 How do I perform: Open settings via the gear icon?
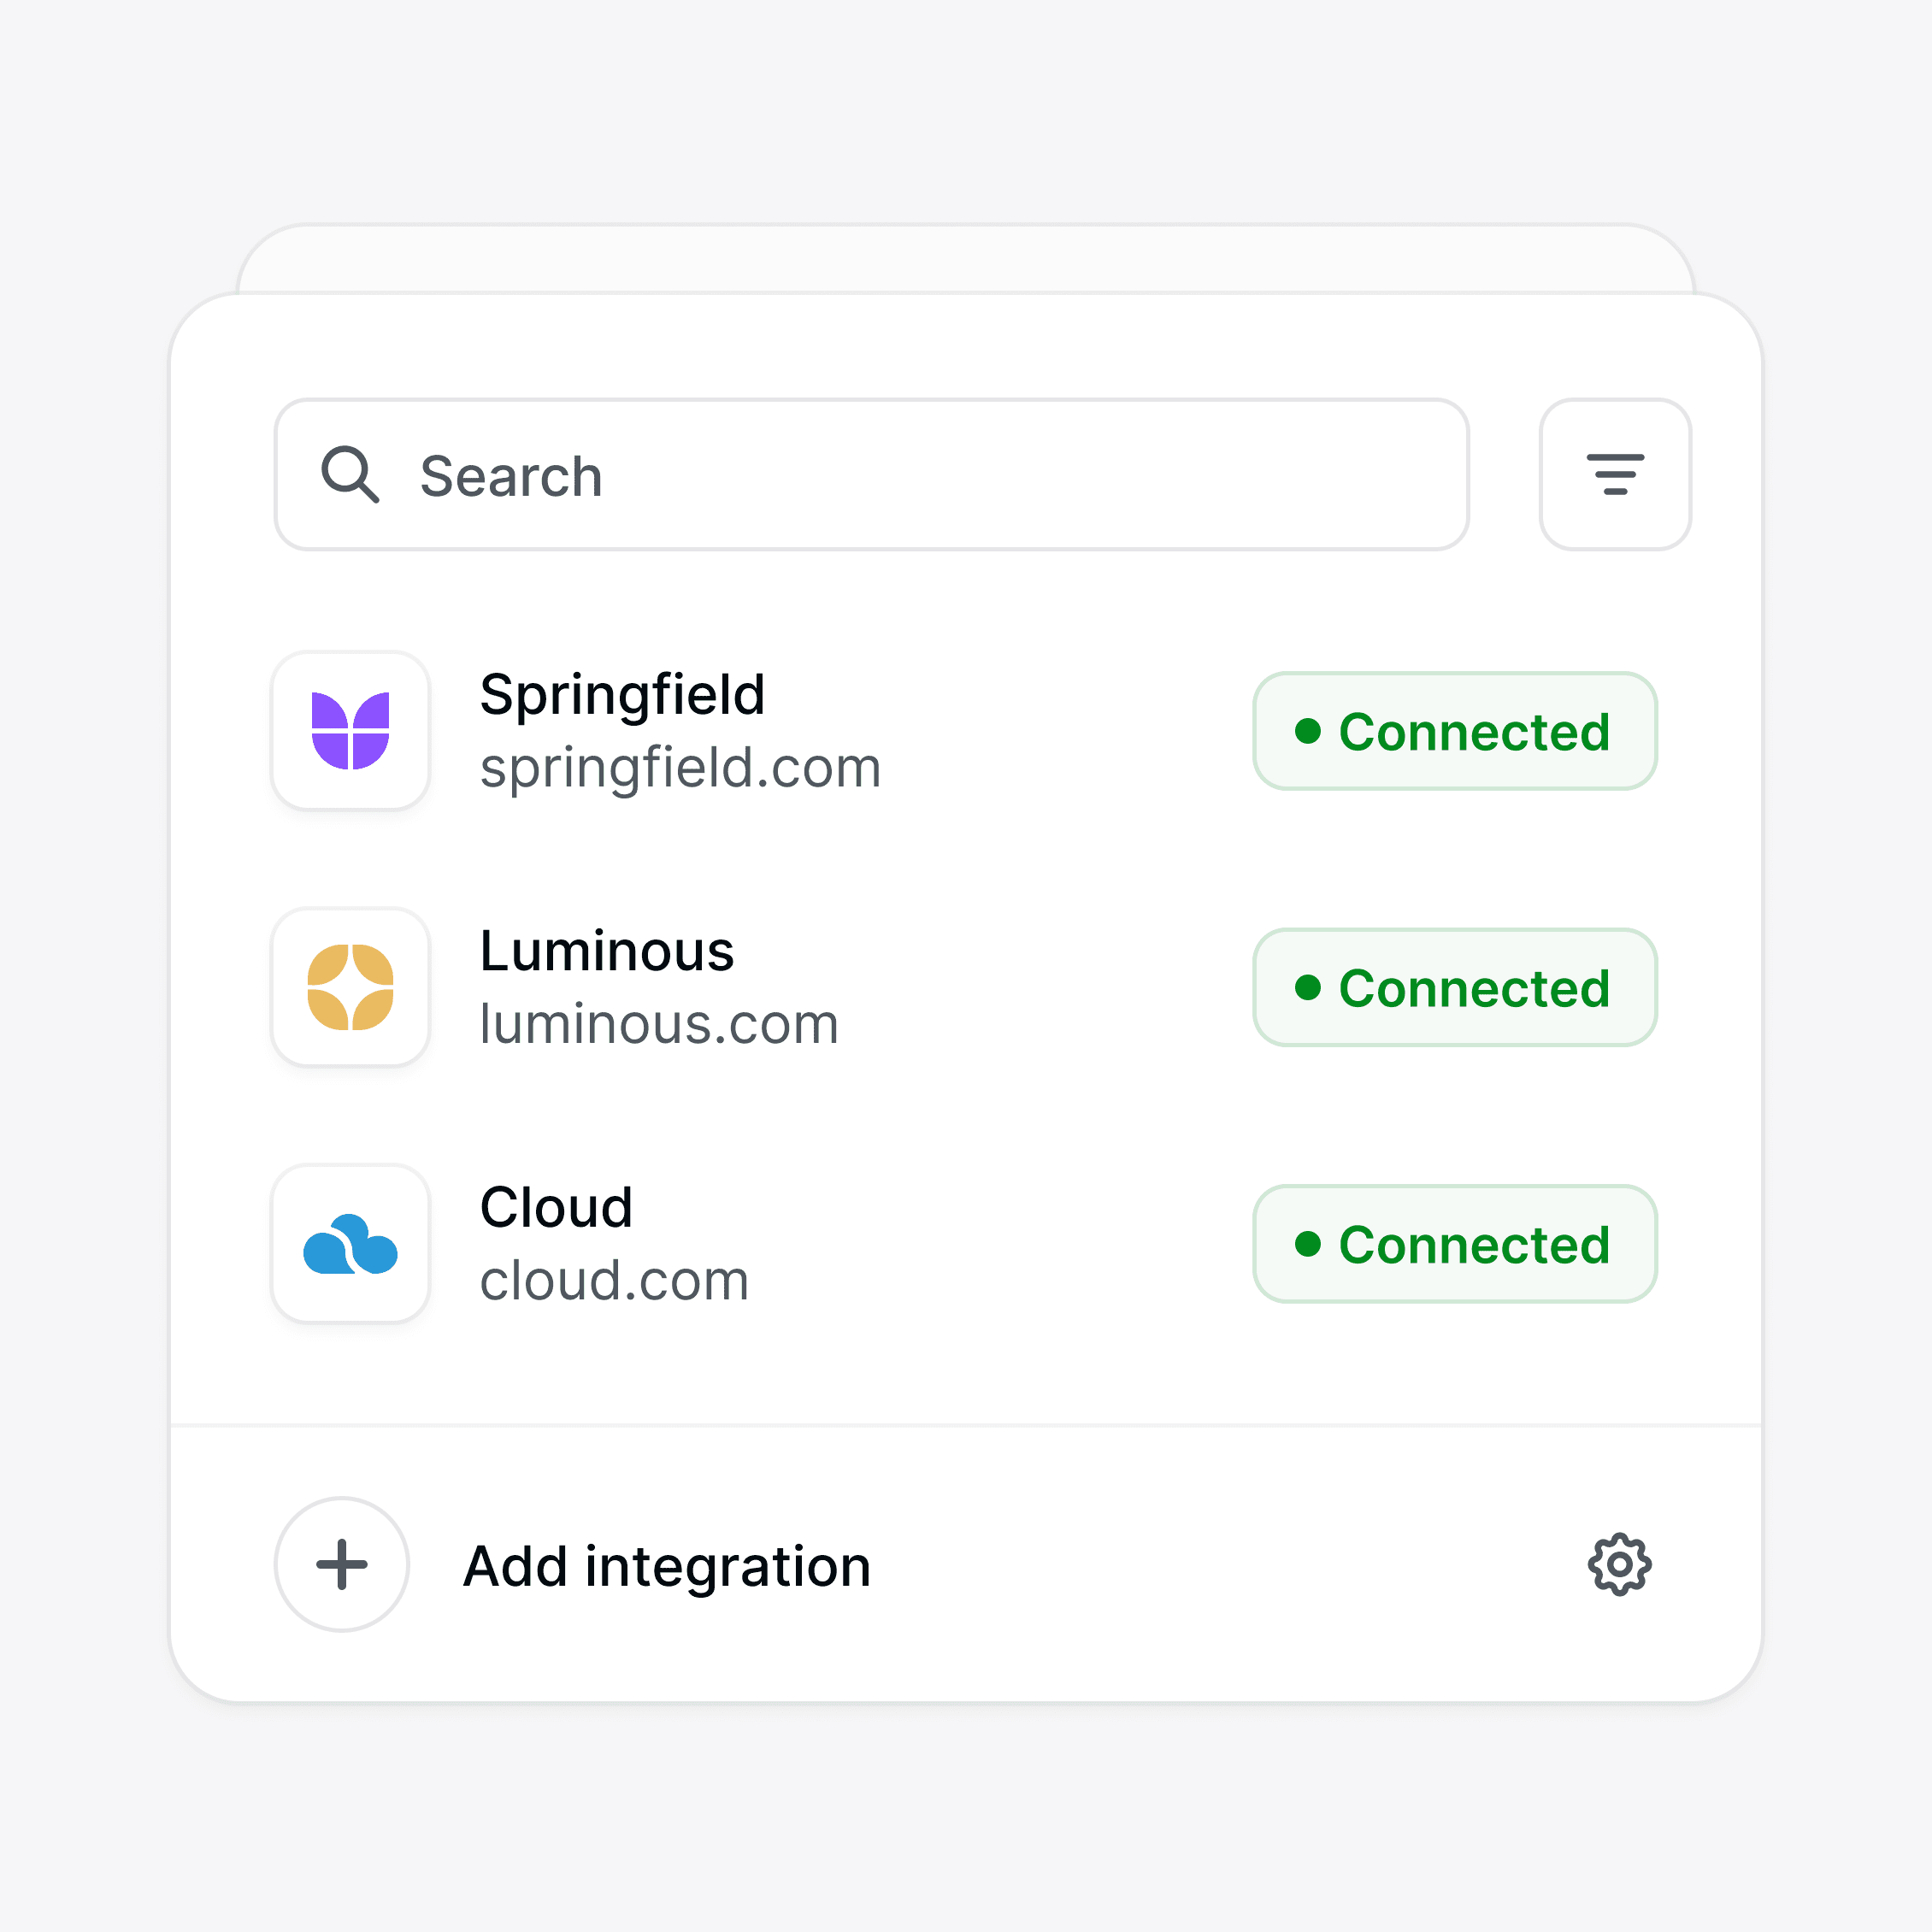click(x=1619, y=1564)
